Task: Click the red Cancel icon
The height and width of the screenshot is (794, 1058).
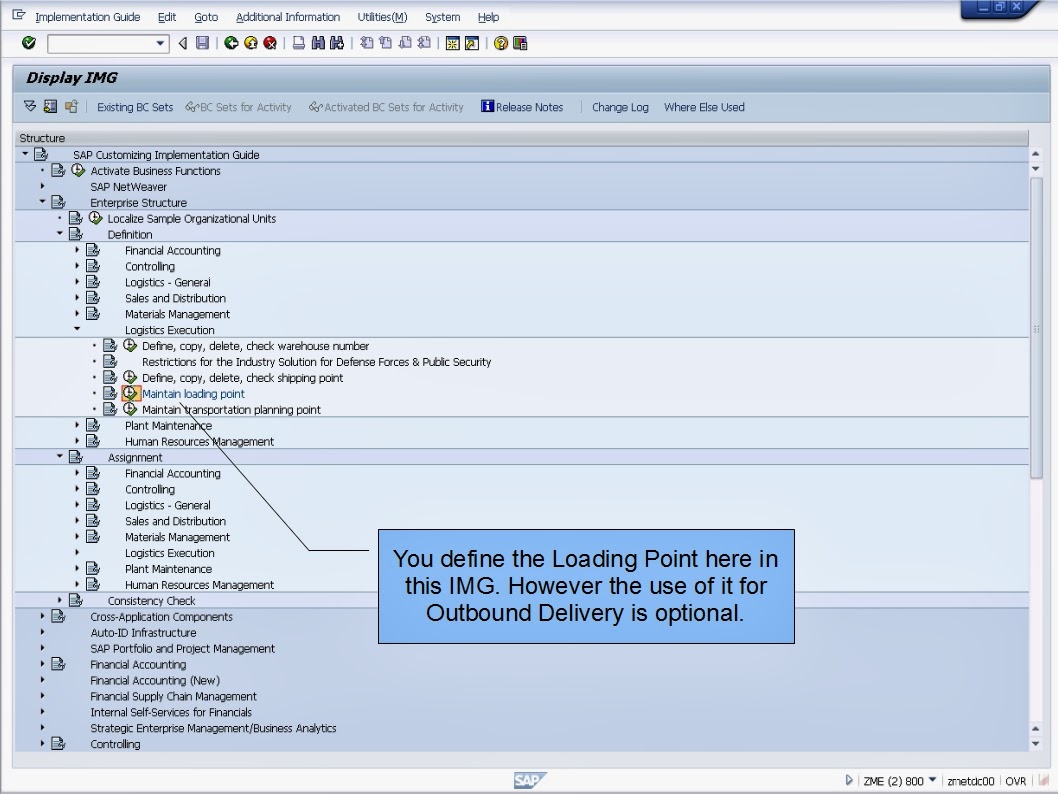Action: [x=270, y=43]
